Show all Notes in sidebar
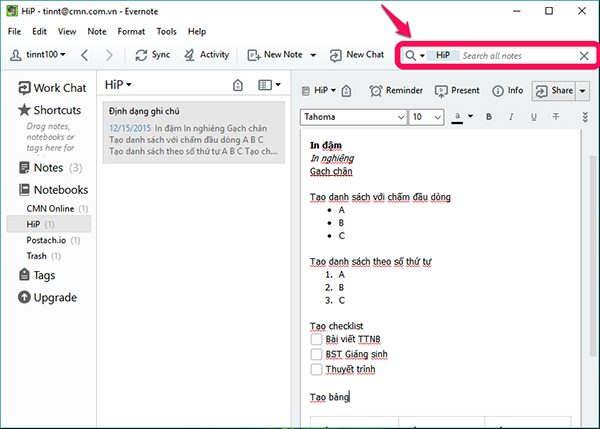The height and width of the screenshot is (429, 600). (x=50, y=168)
